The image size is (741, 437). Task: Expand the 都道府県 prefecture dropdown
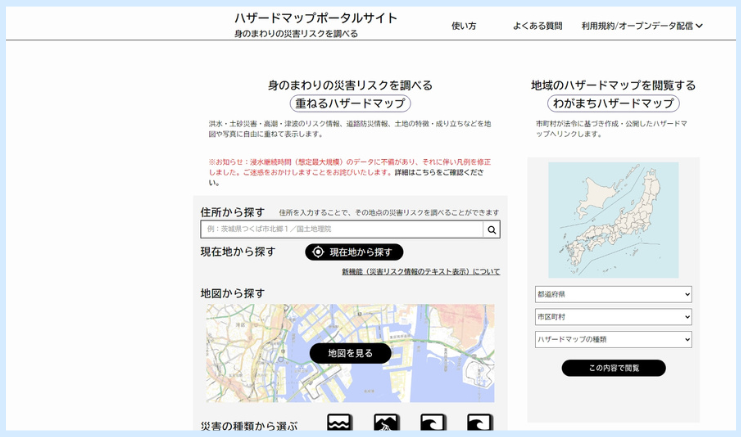(x=613, y=295)
